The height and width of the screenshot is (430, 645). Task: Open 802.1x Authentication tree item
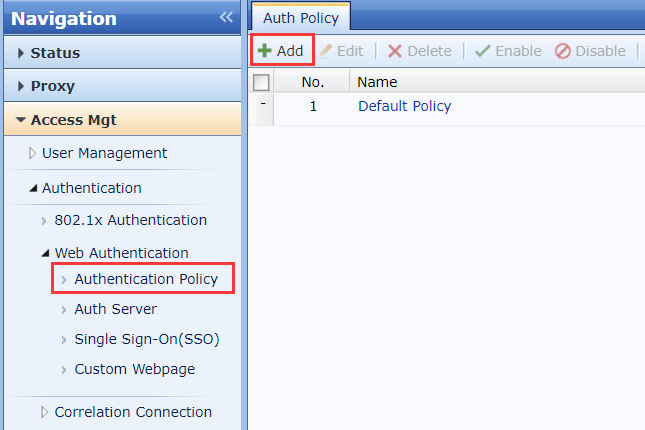click(130, 220)
